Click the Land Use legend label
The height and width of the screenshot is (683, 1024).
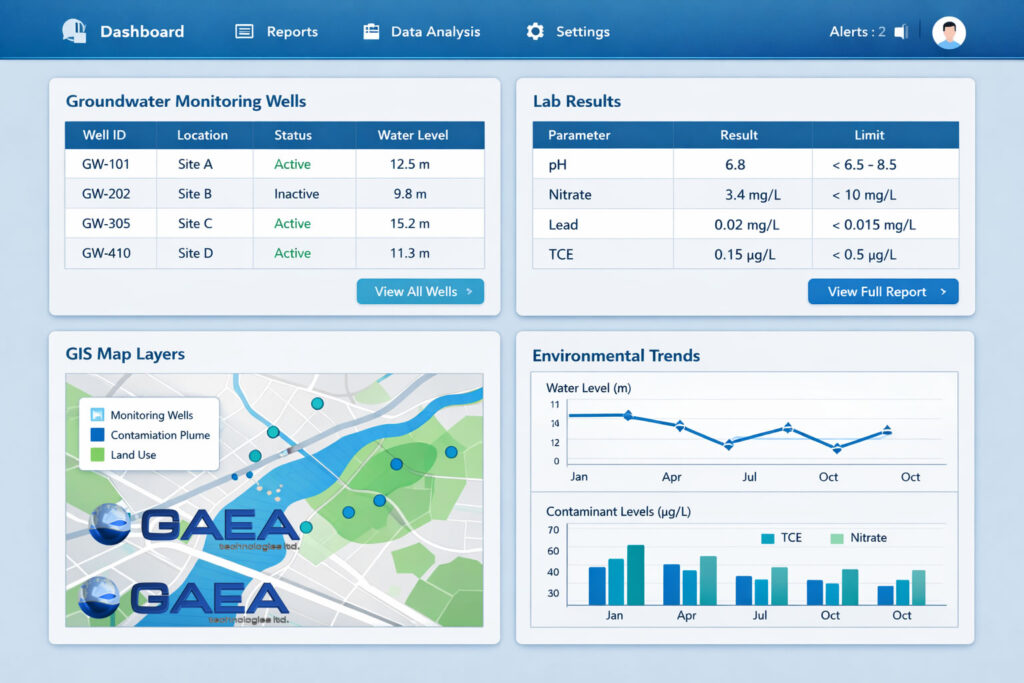click(x=133, y=455)
